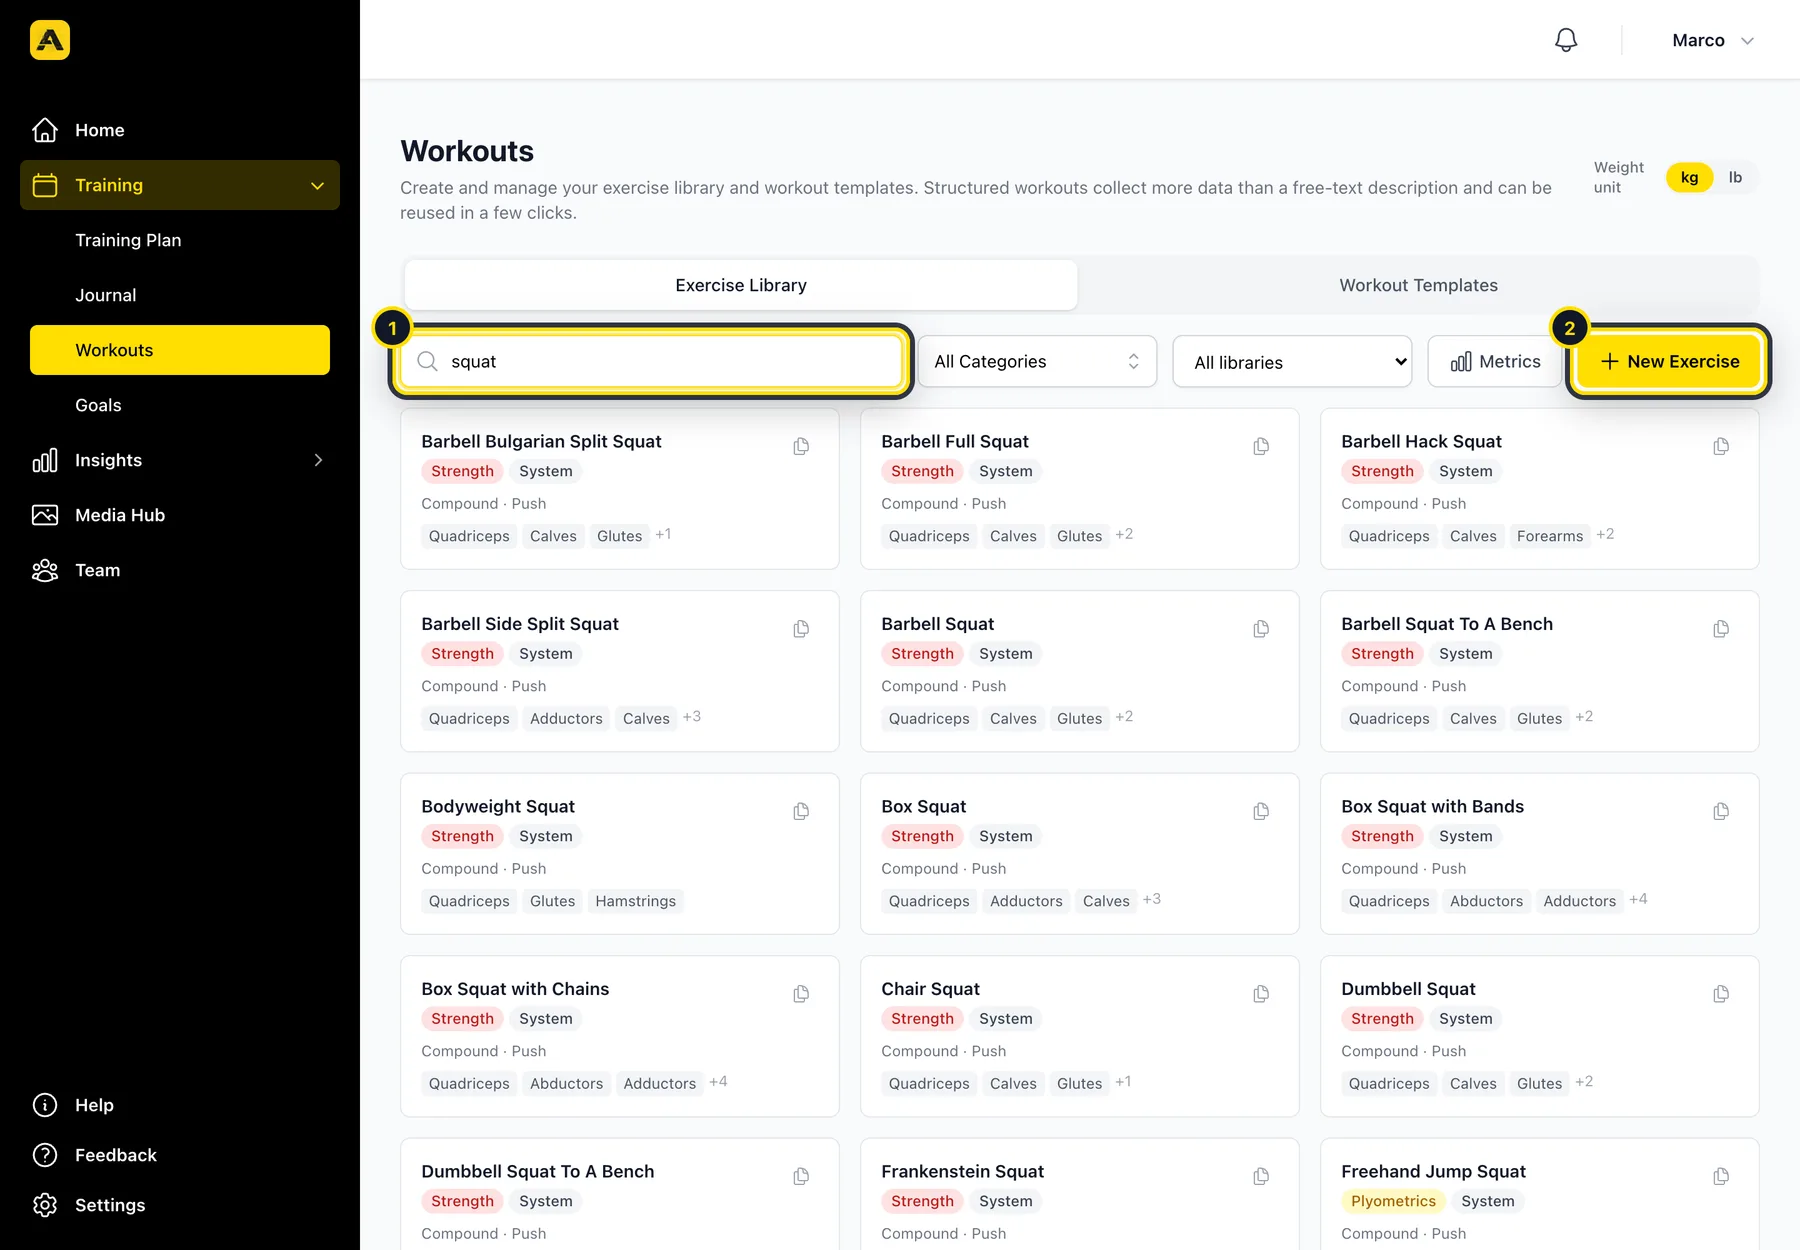
Task: Click the exercise search field containing squat
Action: (x=651, y=361)
